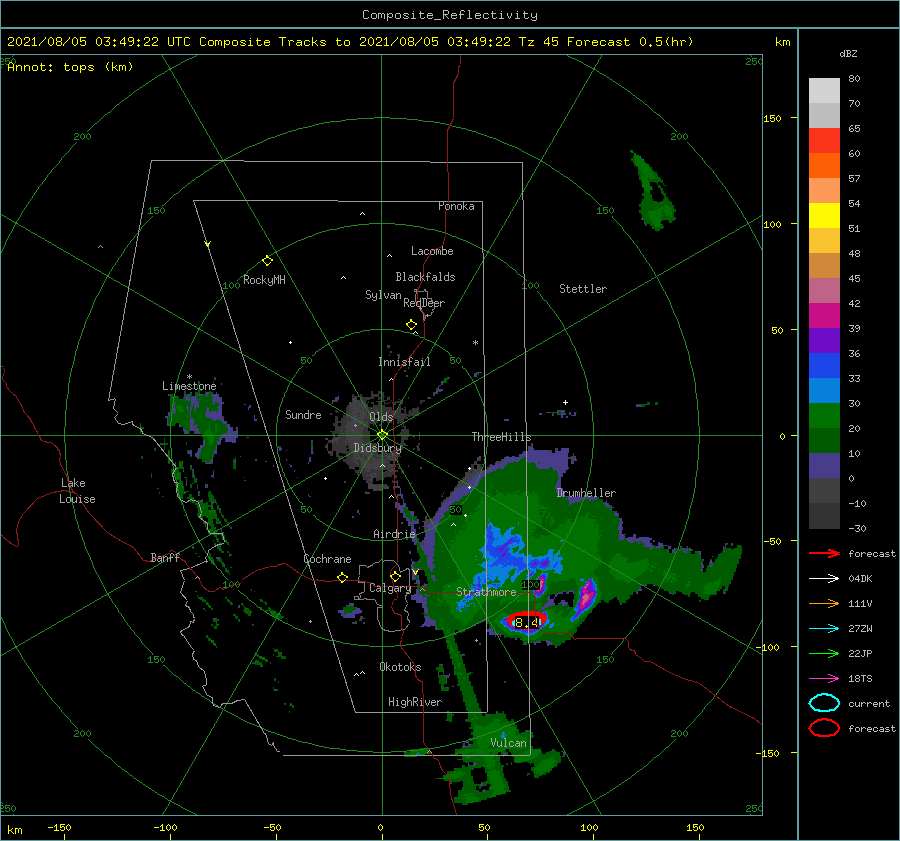Screen dimensions: 900x841
Task: Click the -150 tick label on bottom axis
Action: click(x=59, y=827)
